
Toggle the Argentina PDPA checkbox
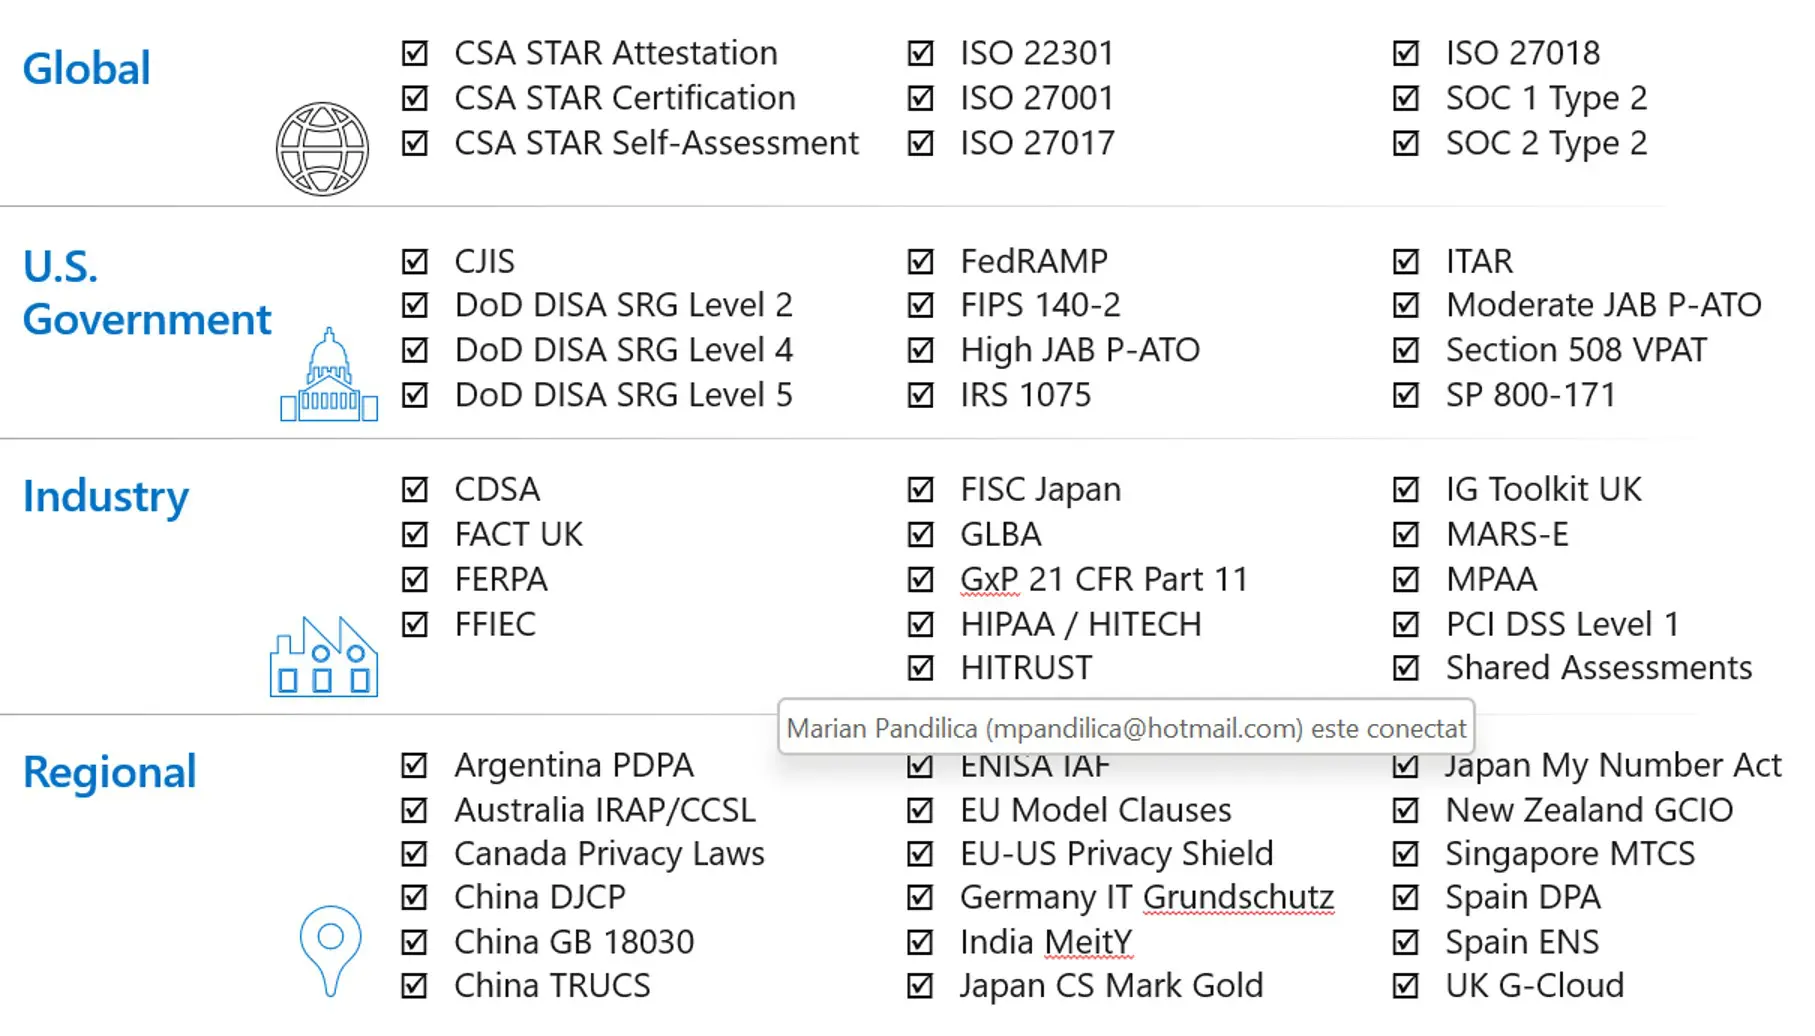[x=415, y=766]
